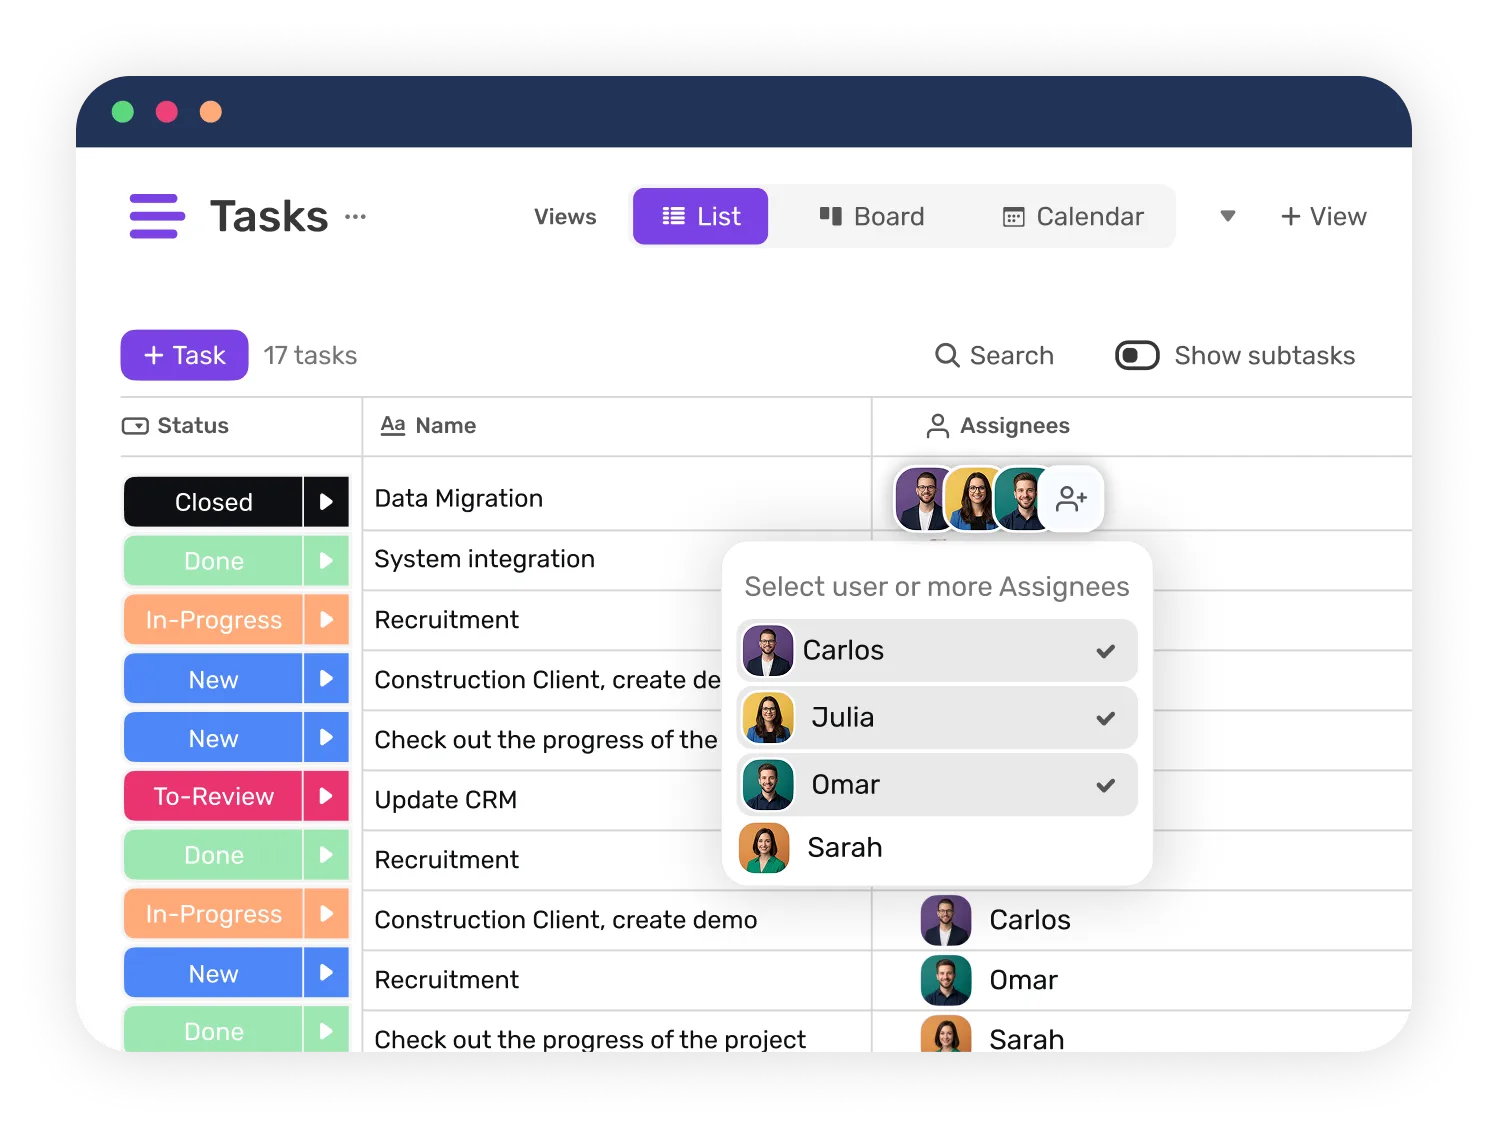Click the To-Review status label
This screenshot has width=1491, height=1131.
[x=213, y=796]
